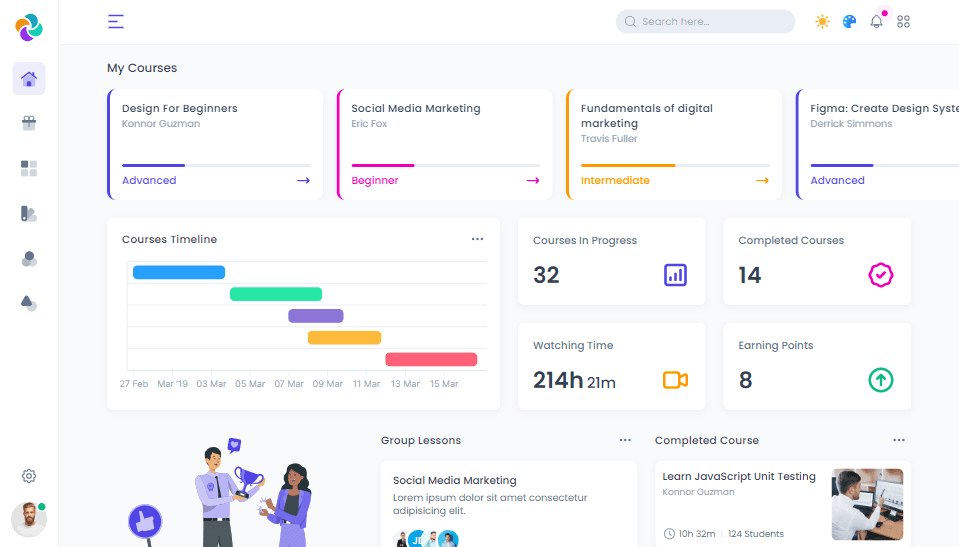Open the color palette theme icon
The width and height of the screenshot is (959, 547).
click(849, 21)
